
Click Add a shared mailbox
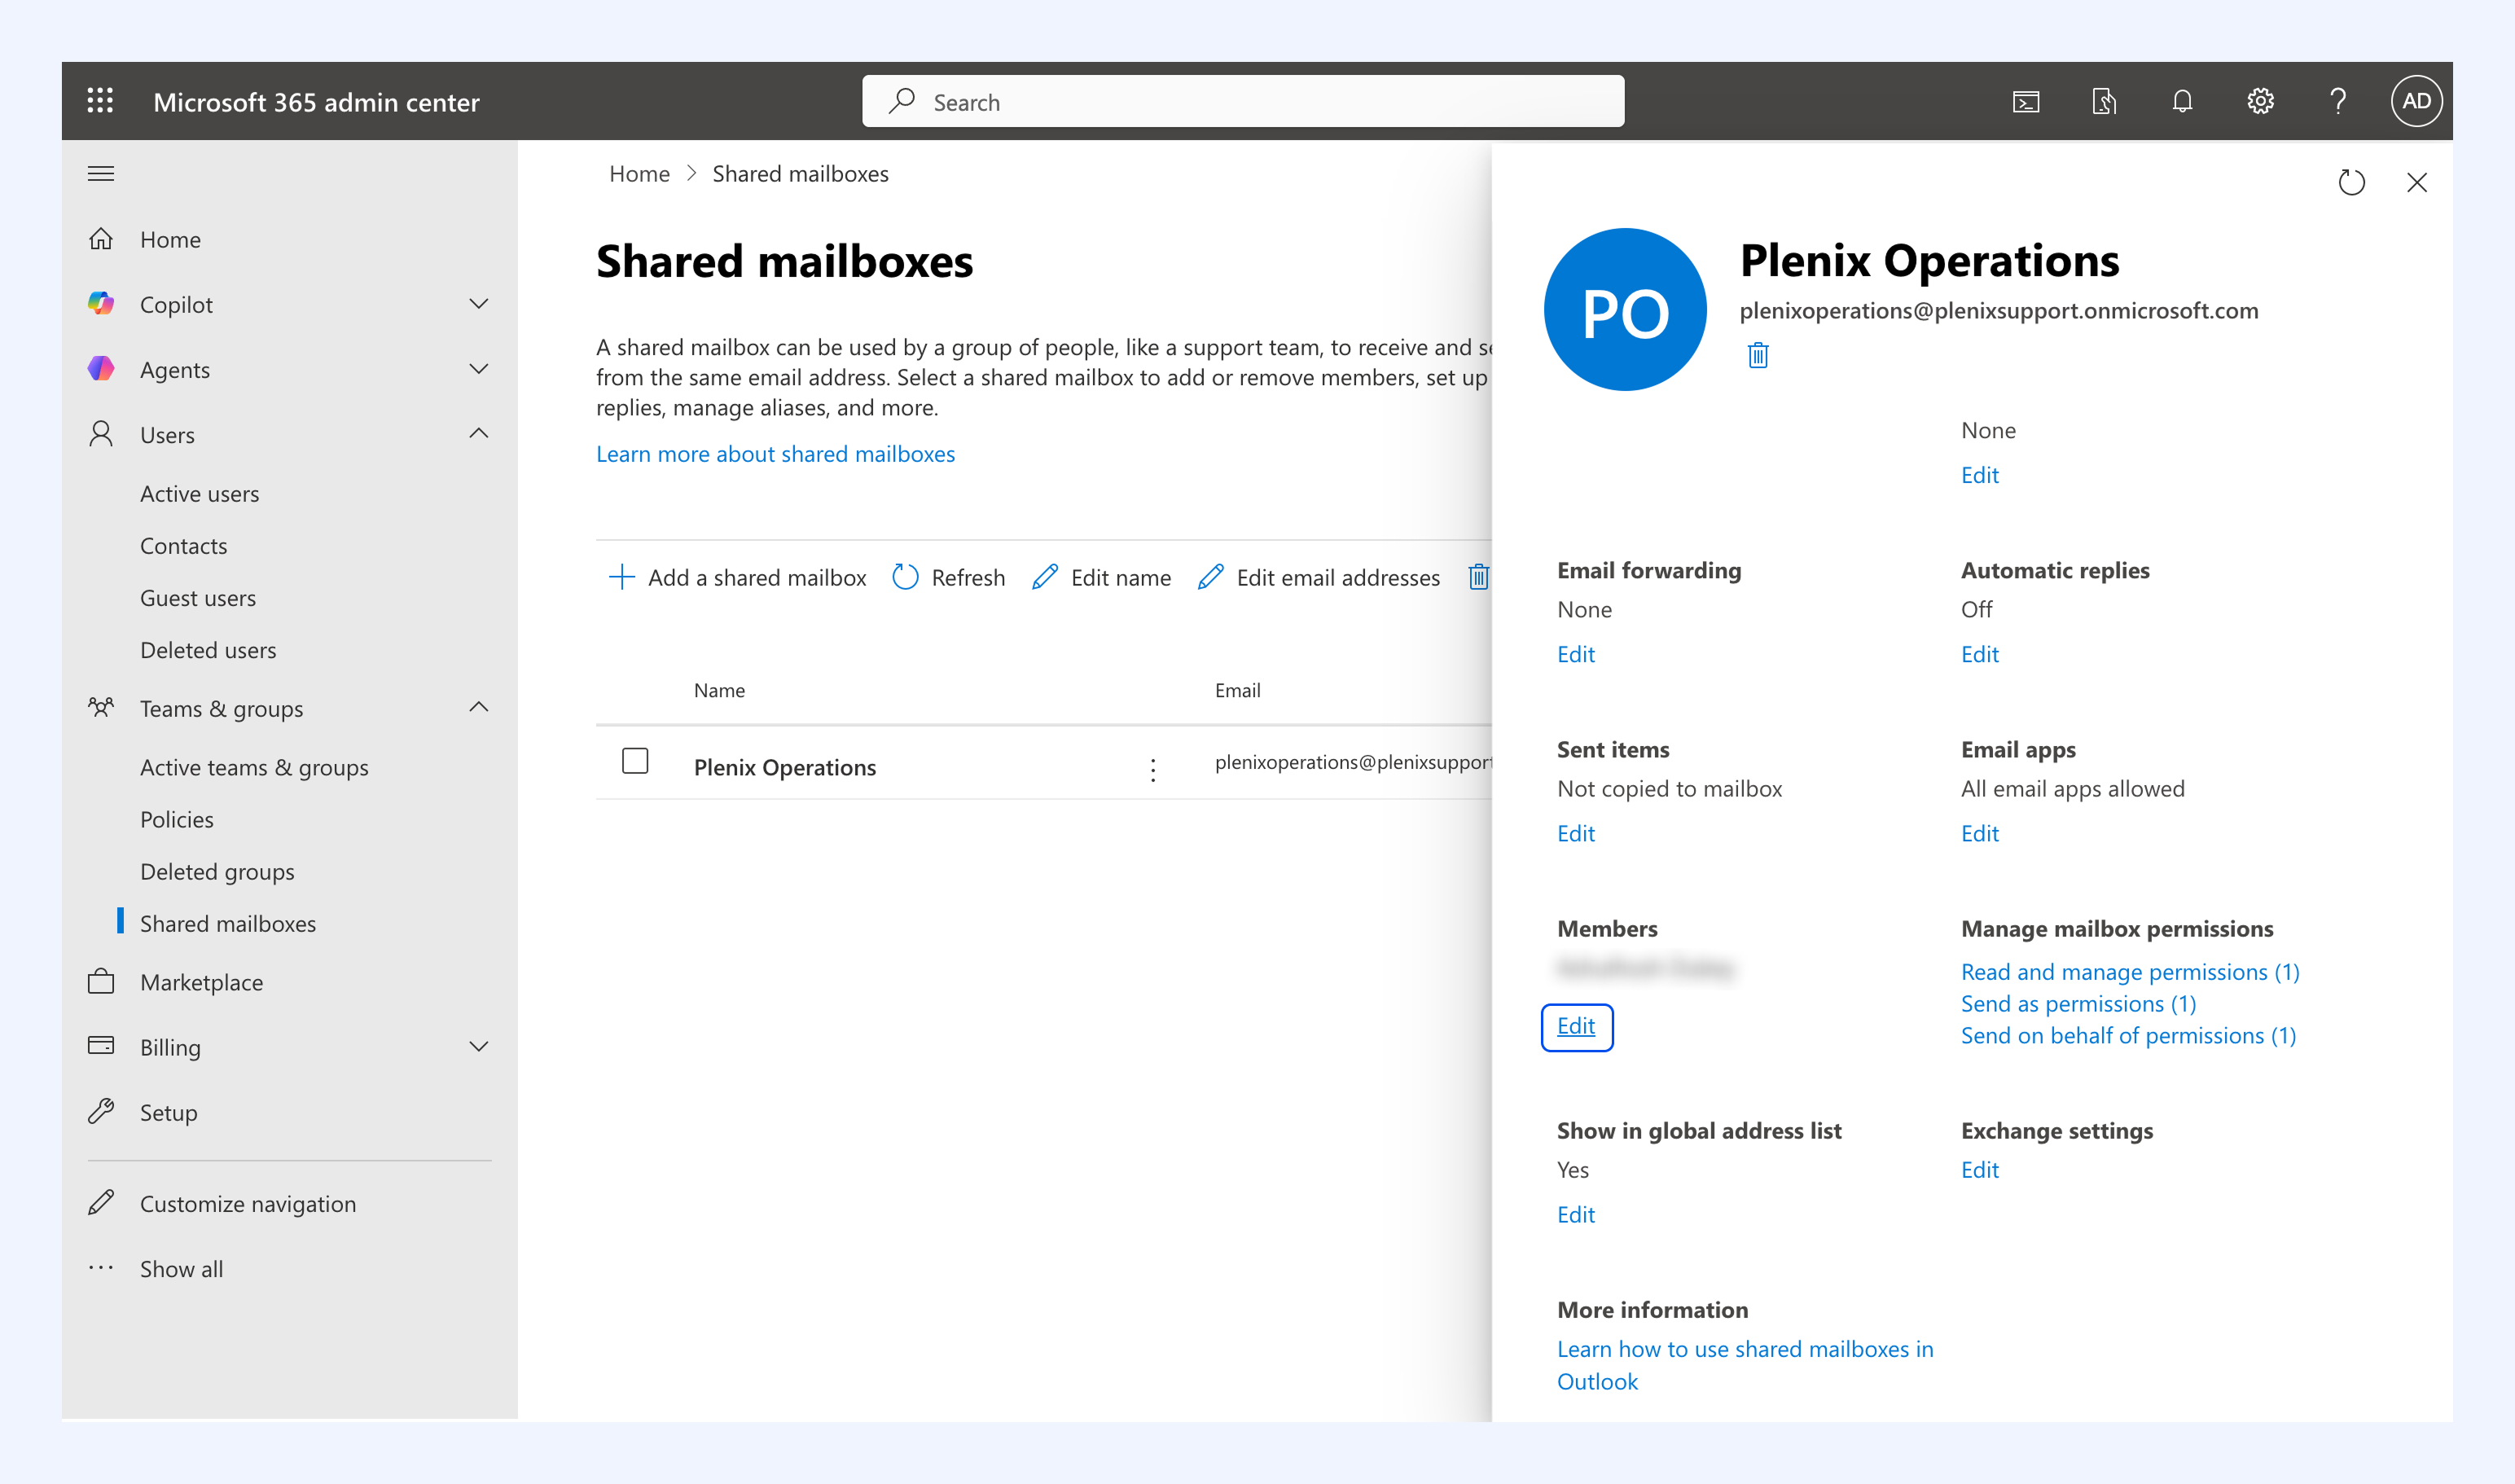pyautogui.click(x=737, y=577)
